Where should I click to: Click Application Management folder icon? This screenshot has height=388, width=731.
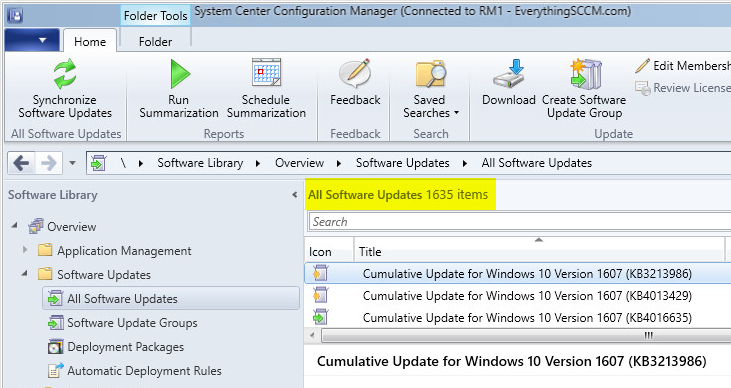(x=45, y=250)
